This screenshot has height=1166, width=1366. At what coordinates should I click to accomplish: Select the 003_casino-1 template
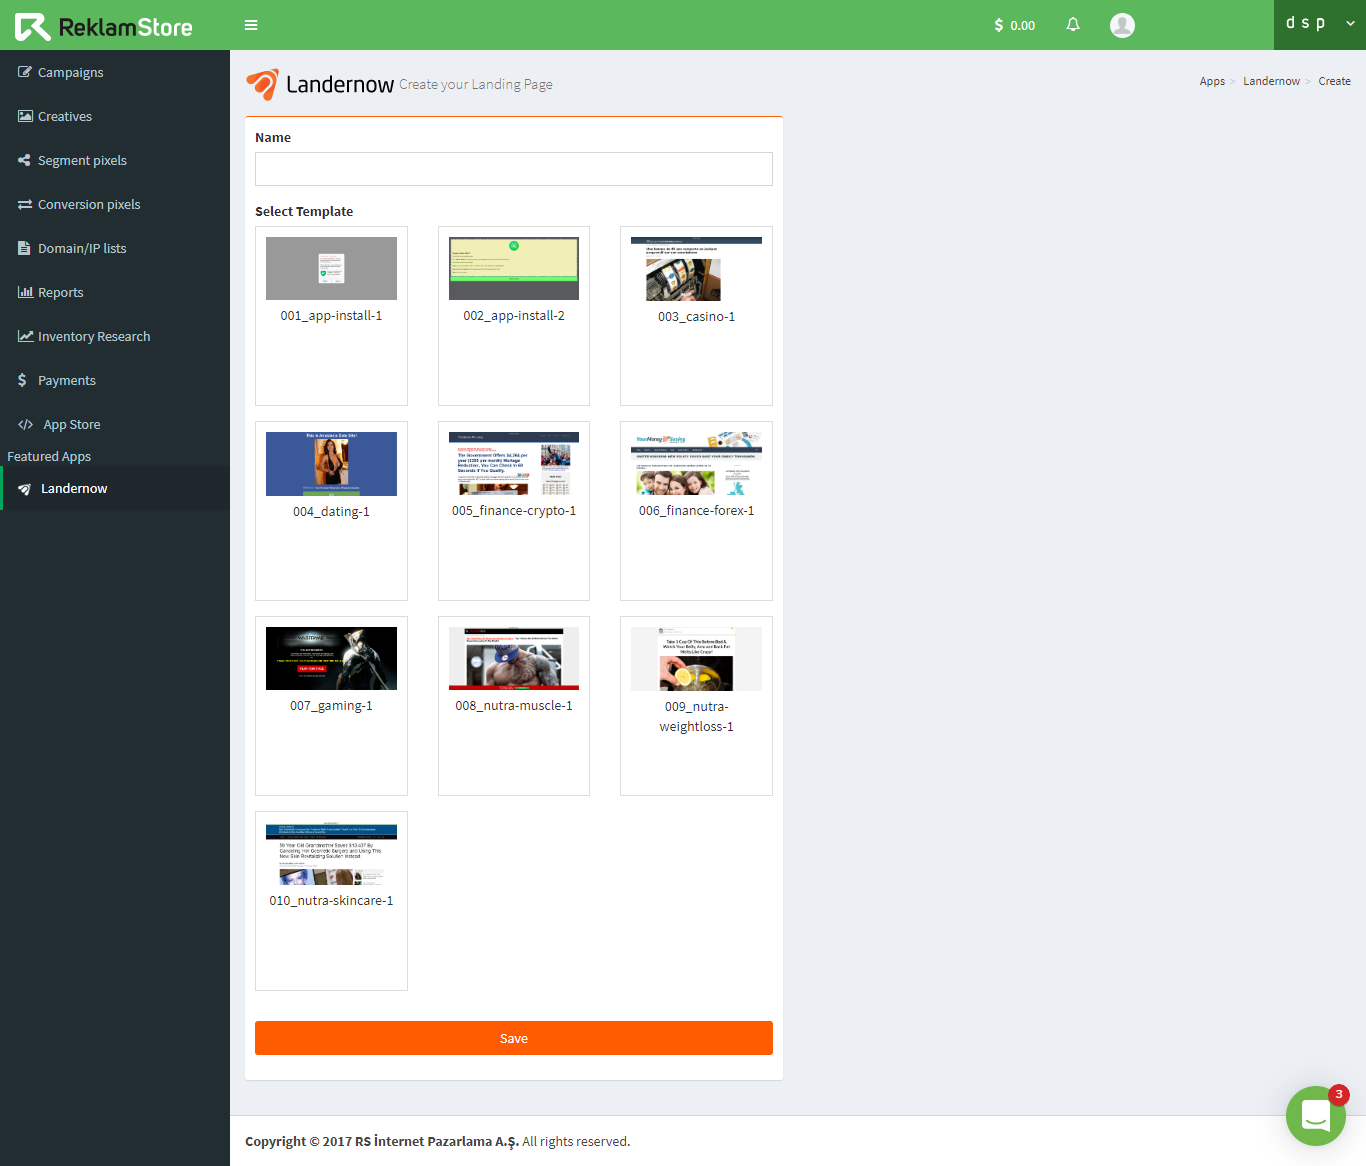[696, 315]
